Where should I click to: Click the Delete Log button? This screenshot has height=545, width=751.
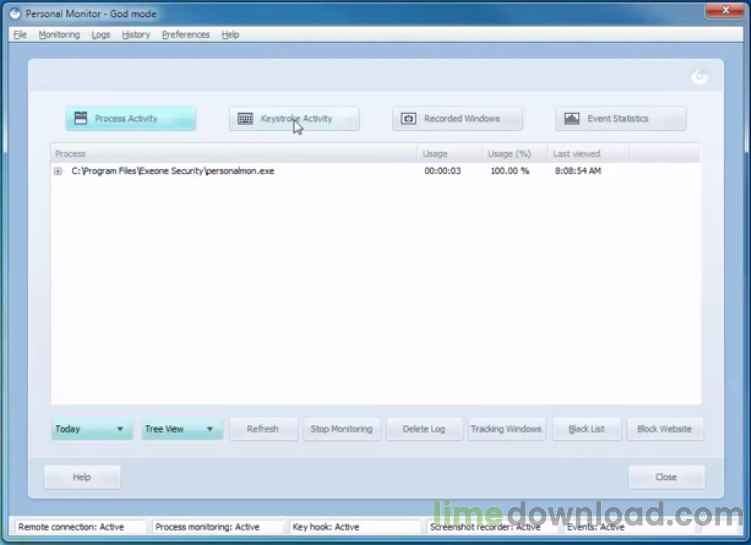[x=423, y=429]
